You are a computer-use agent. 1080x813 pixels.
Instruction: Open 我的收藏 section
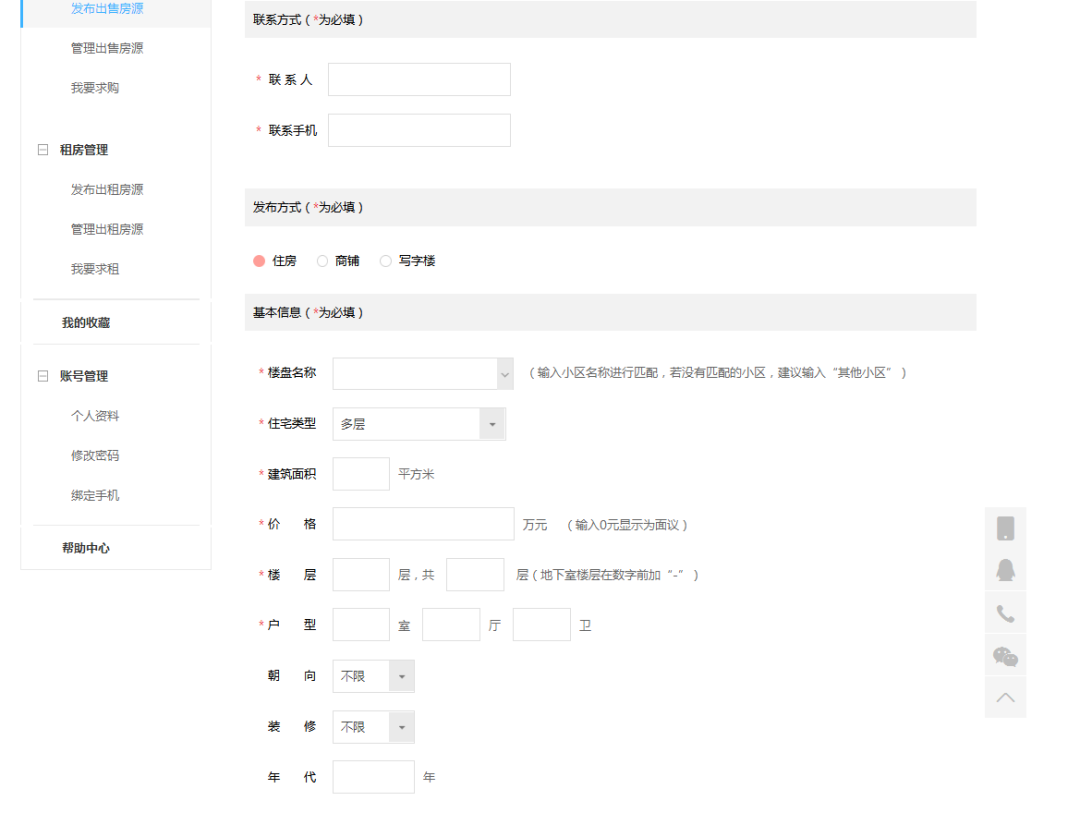coord(86,322)
